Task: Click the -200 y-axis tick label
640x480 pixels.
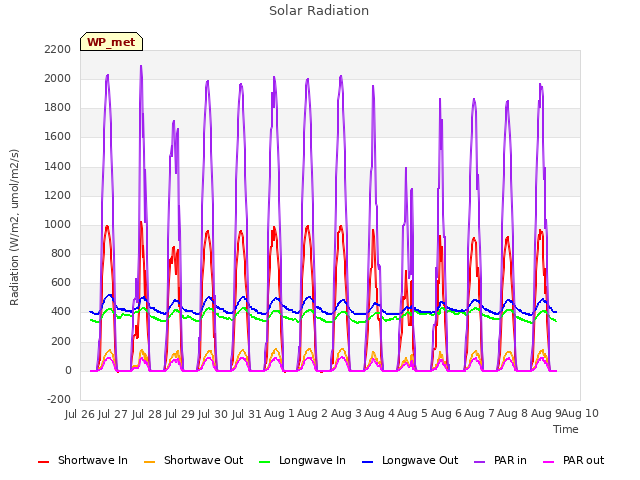Action: (59, 399)
